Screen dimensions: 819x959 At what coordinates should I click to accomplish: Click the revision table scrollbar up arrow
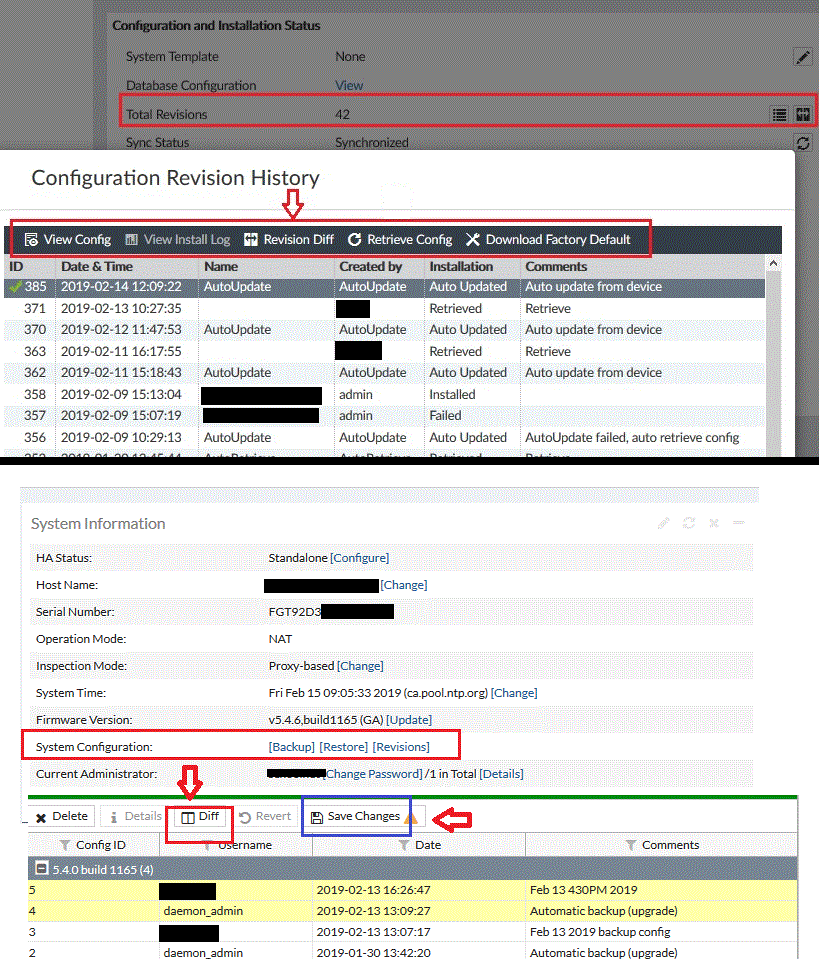773,264
